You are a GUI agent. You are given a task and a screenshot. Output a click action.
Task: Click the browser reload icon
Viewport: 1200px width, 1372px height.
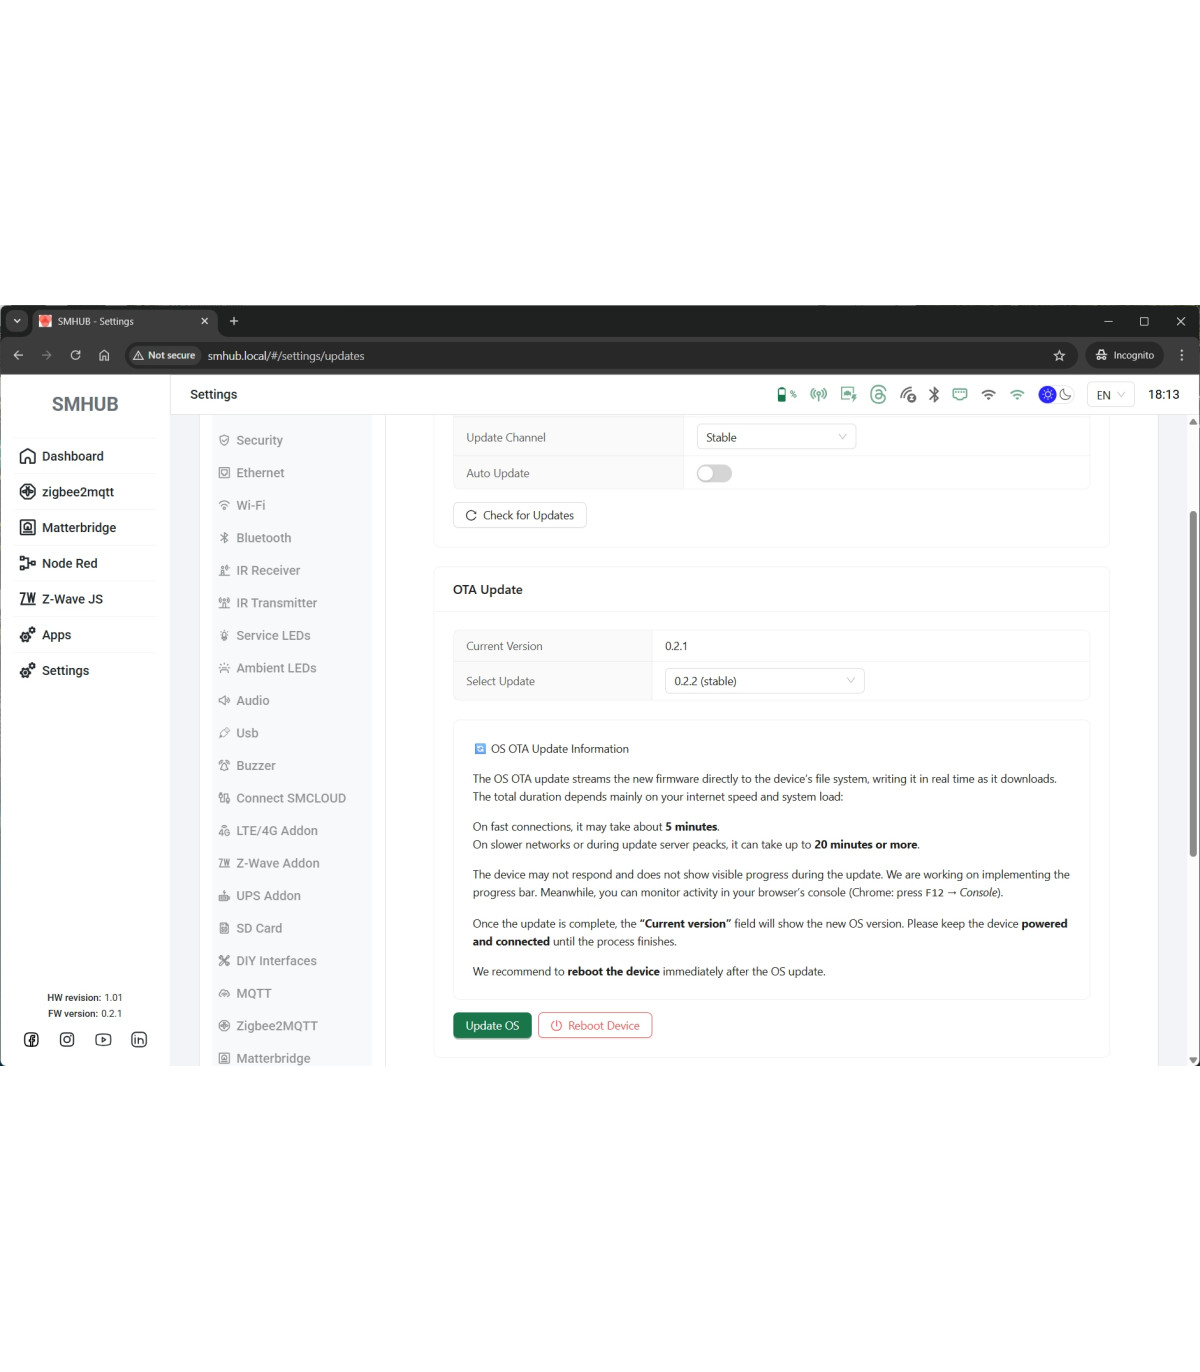(x=75, y=356)
